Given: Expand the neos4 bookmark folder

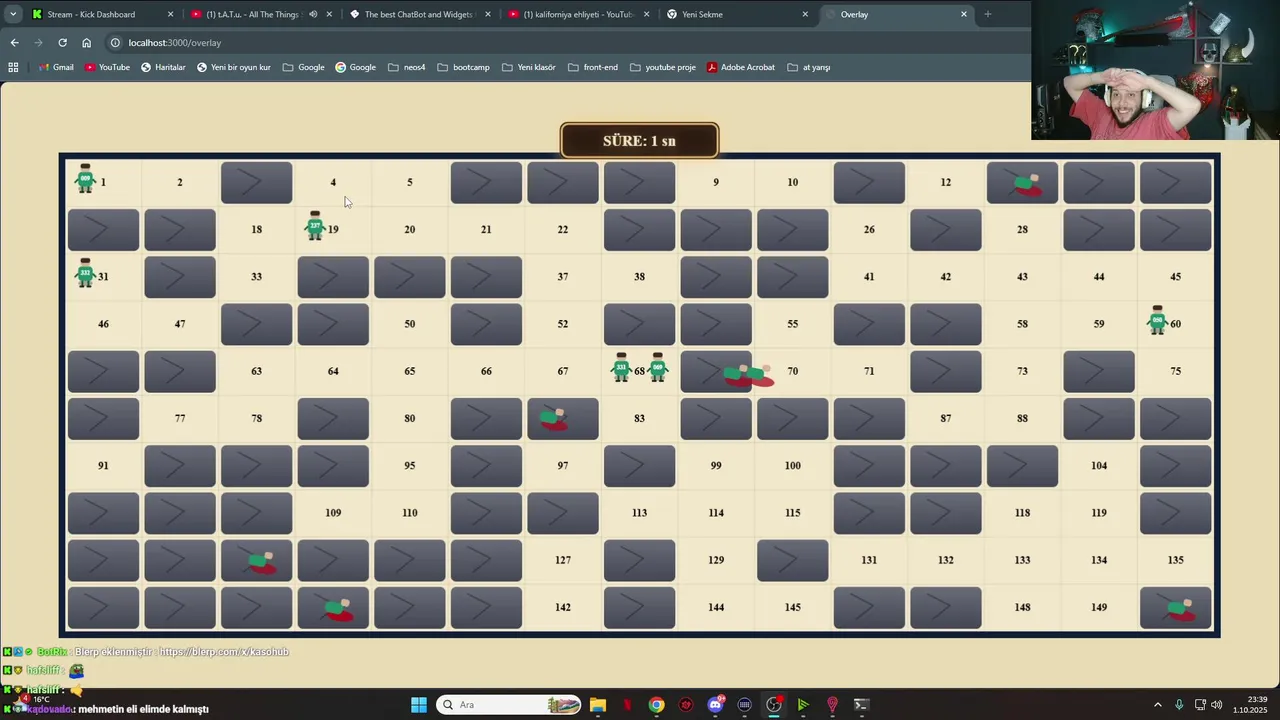Looking at the screenshot, I should pos(407,67).
